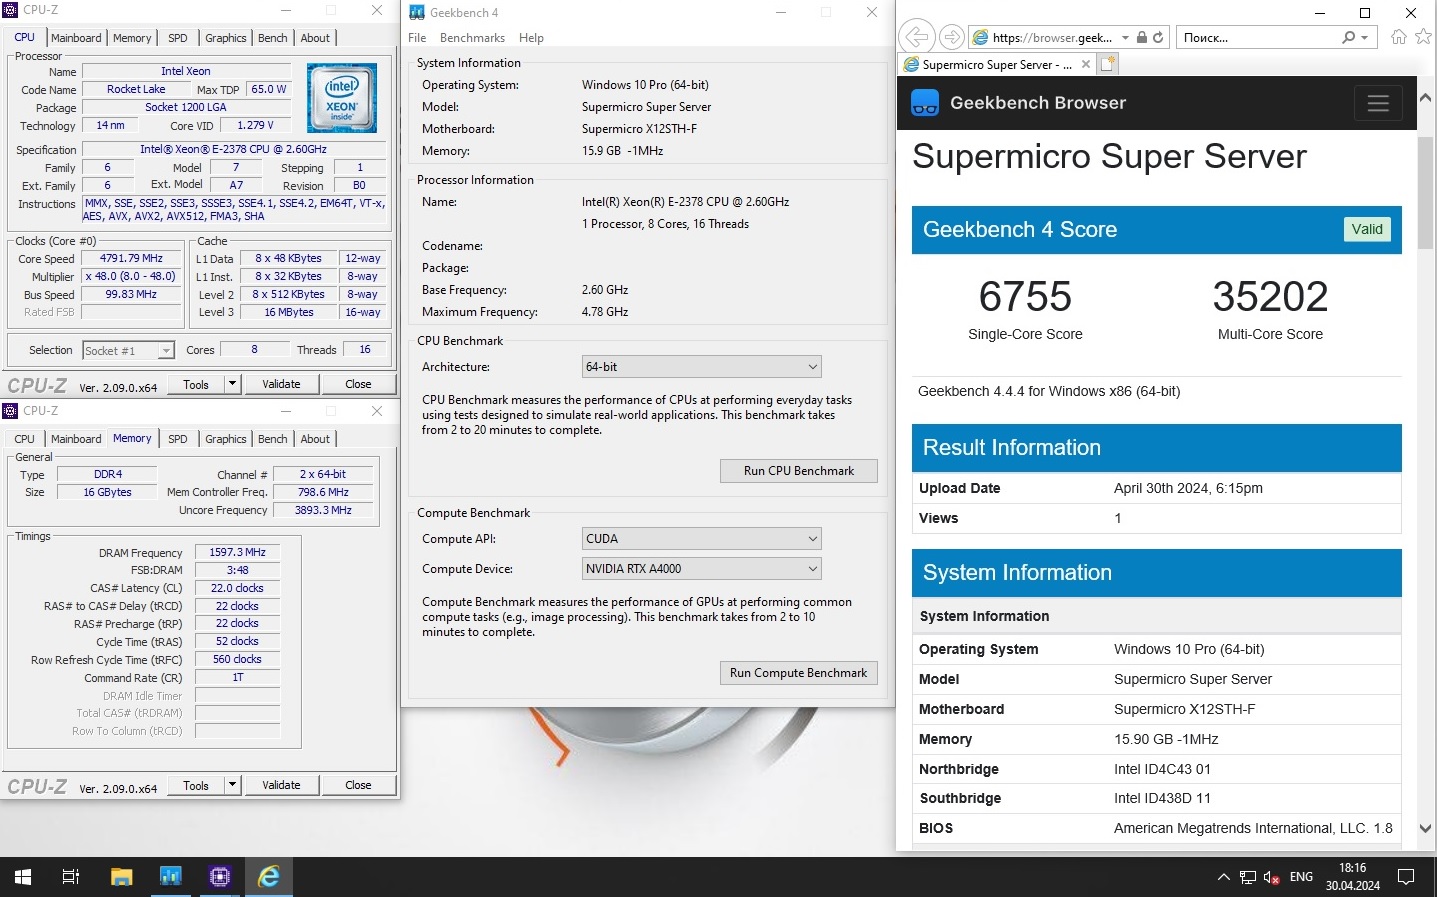Open Task View on the taskbar
This screenshot has height=897, width=1437.
71,877
